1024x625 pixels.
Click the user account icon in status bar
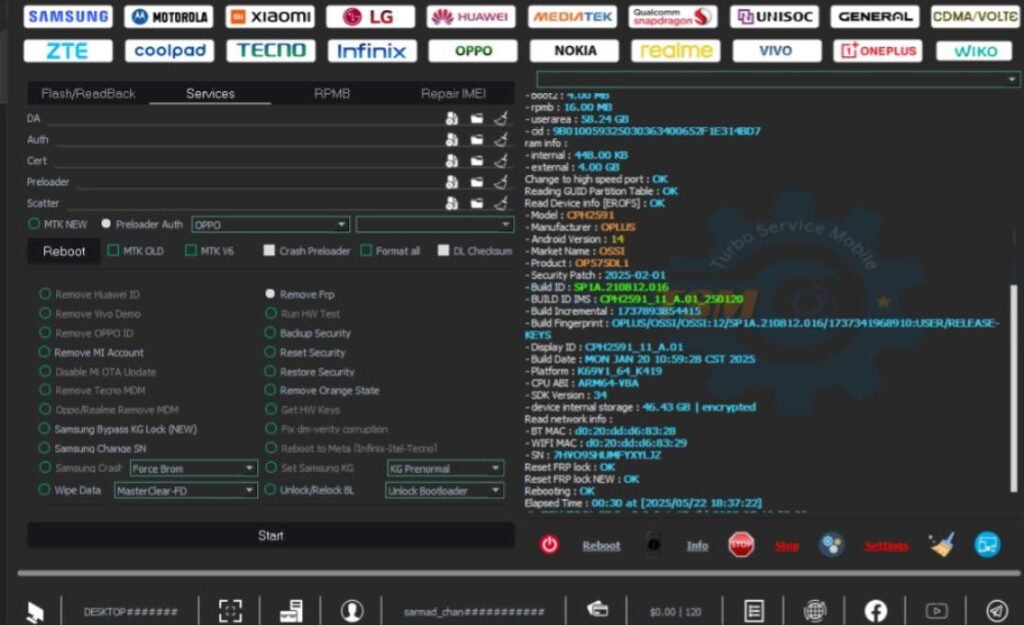pos(352,611)
